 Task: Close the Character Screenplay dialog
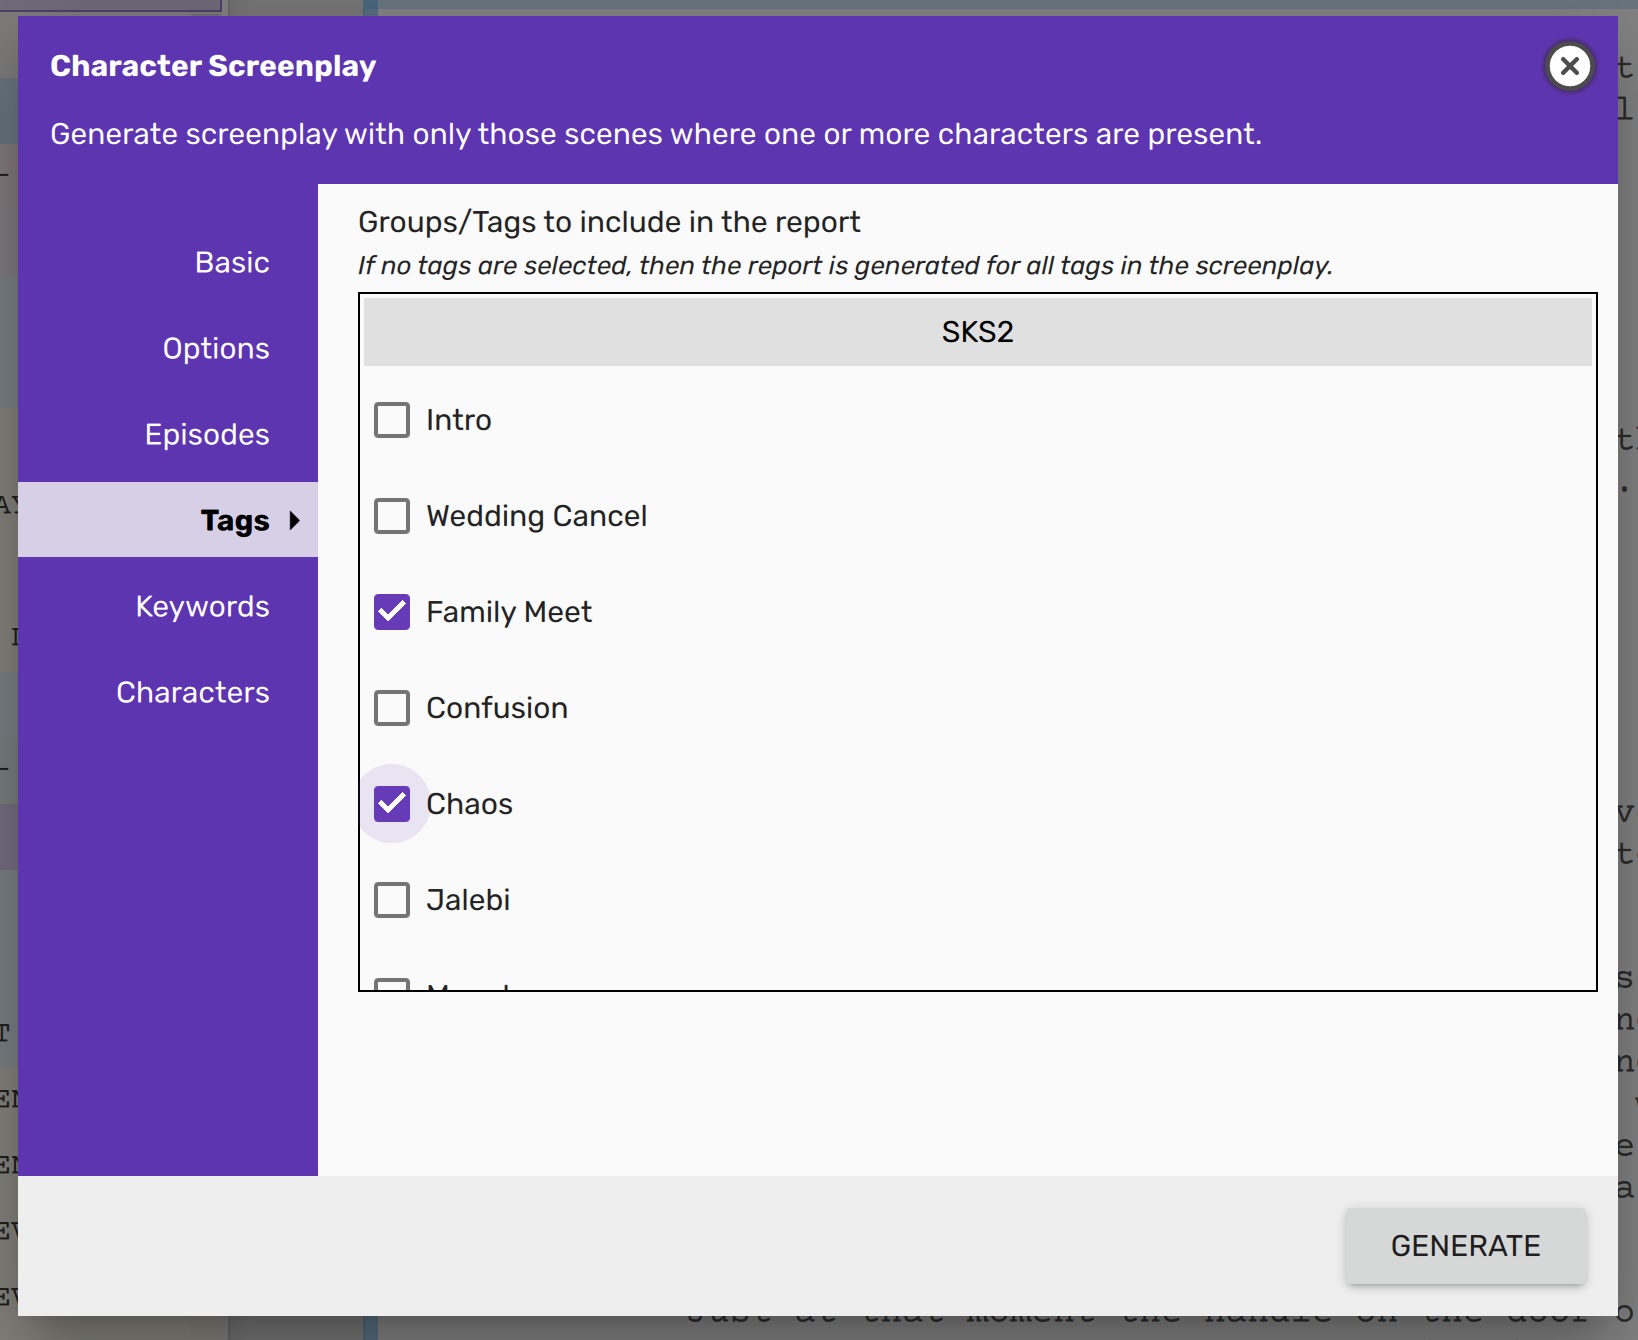(1569, 67)
